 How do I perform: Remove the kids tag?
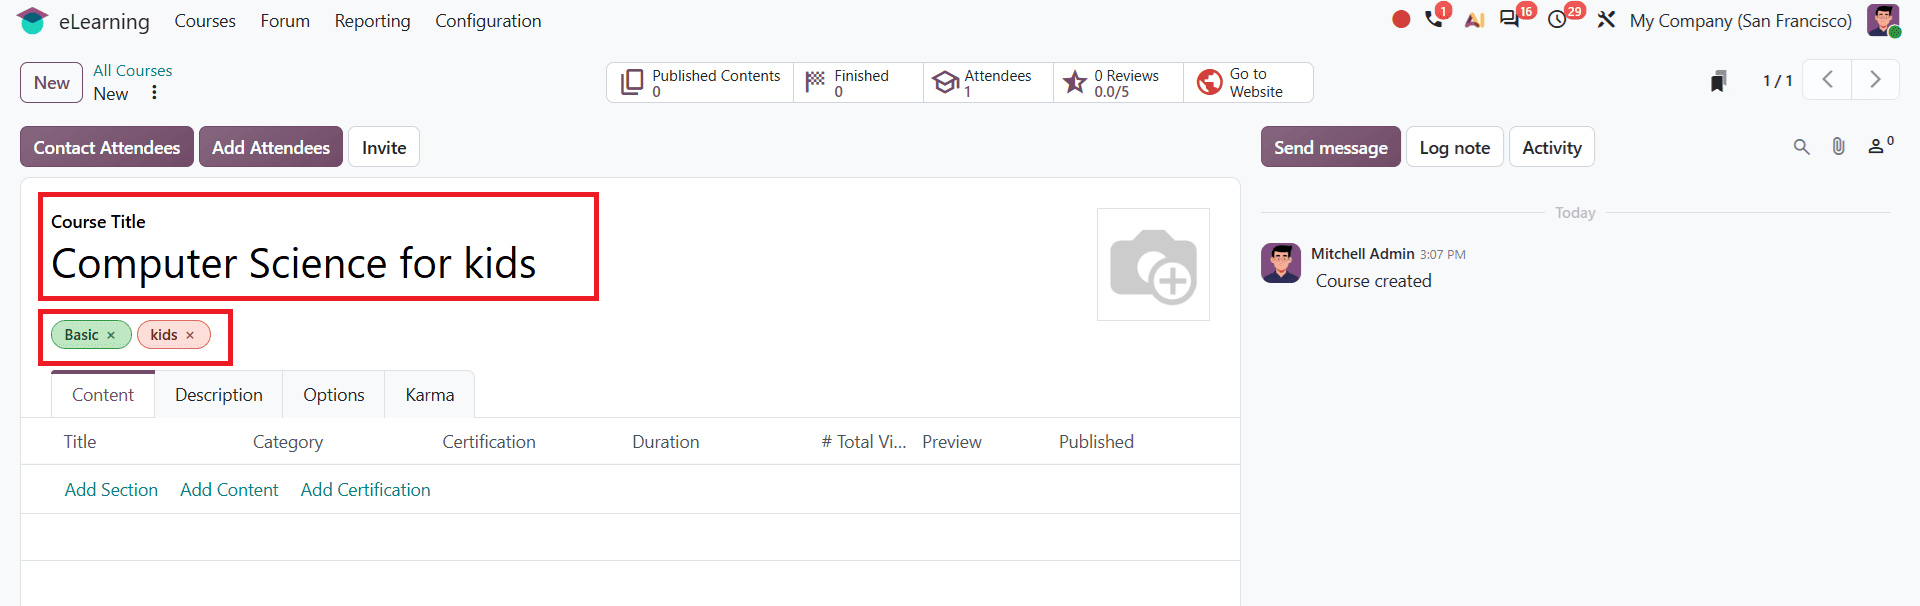pyautogui.click(x=190, y=335)
